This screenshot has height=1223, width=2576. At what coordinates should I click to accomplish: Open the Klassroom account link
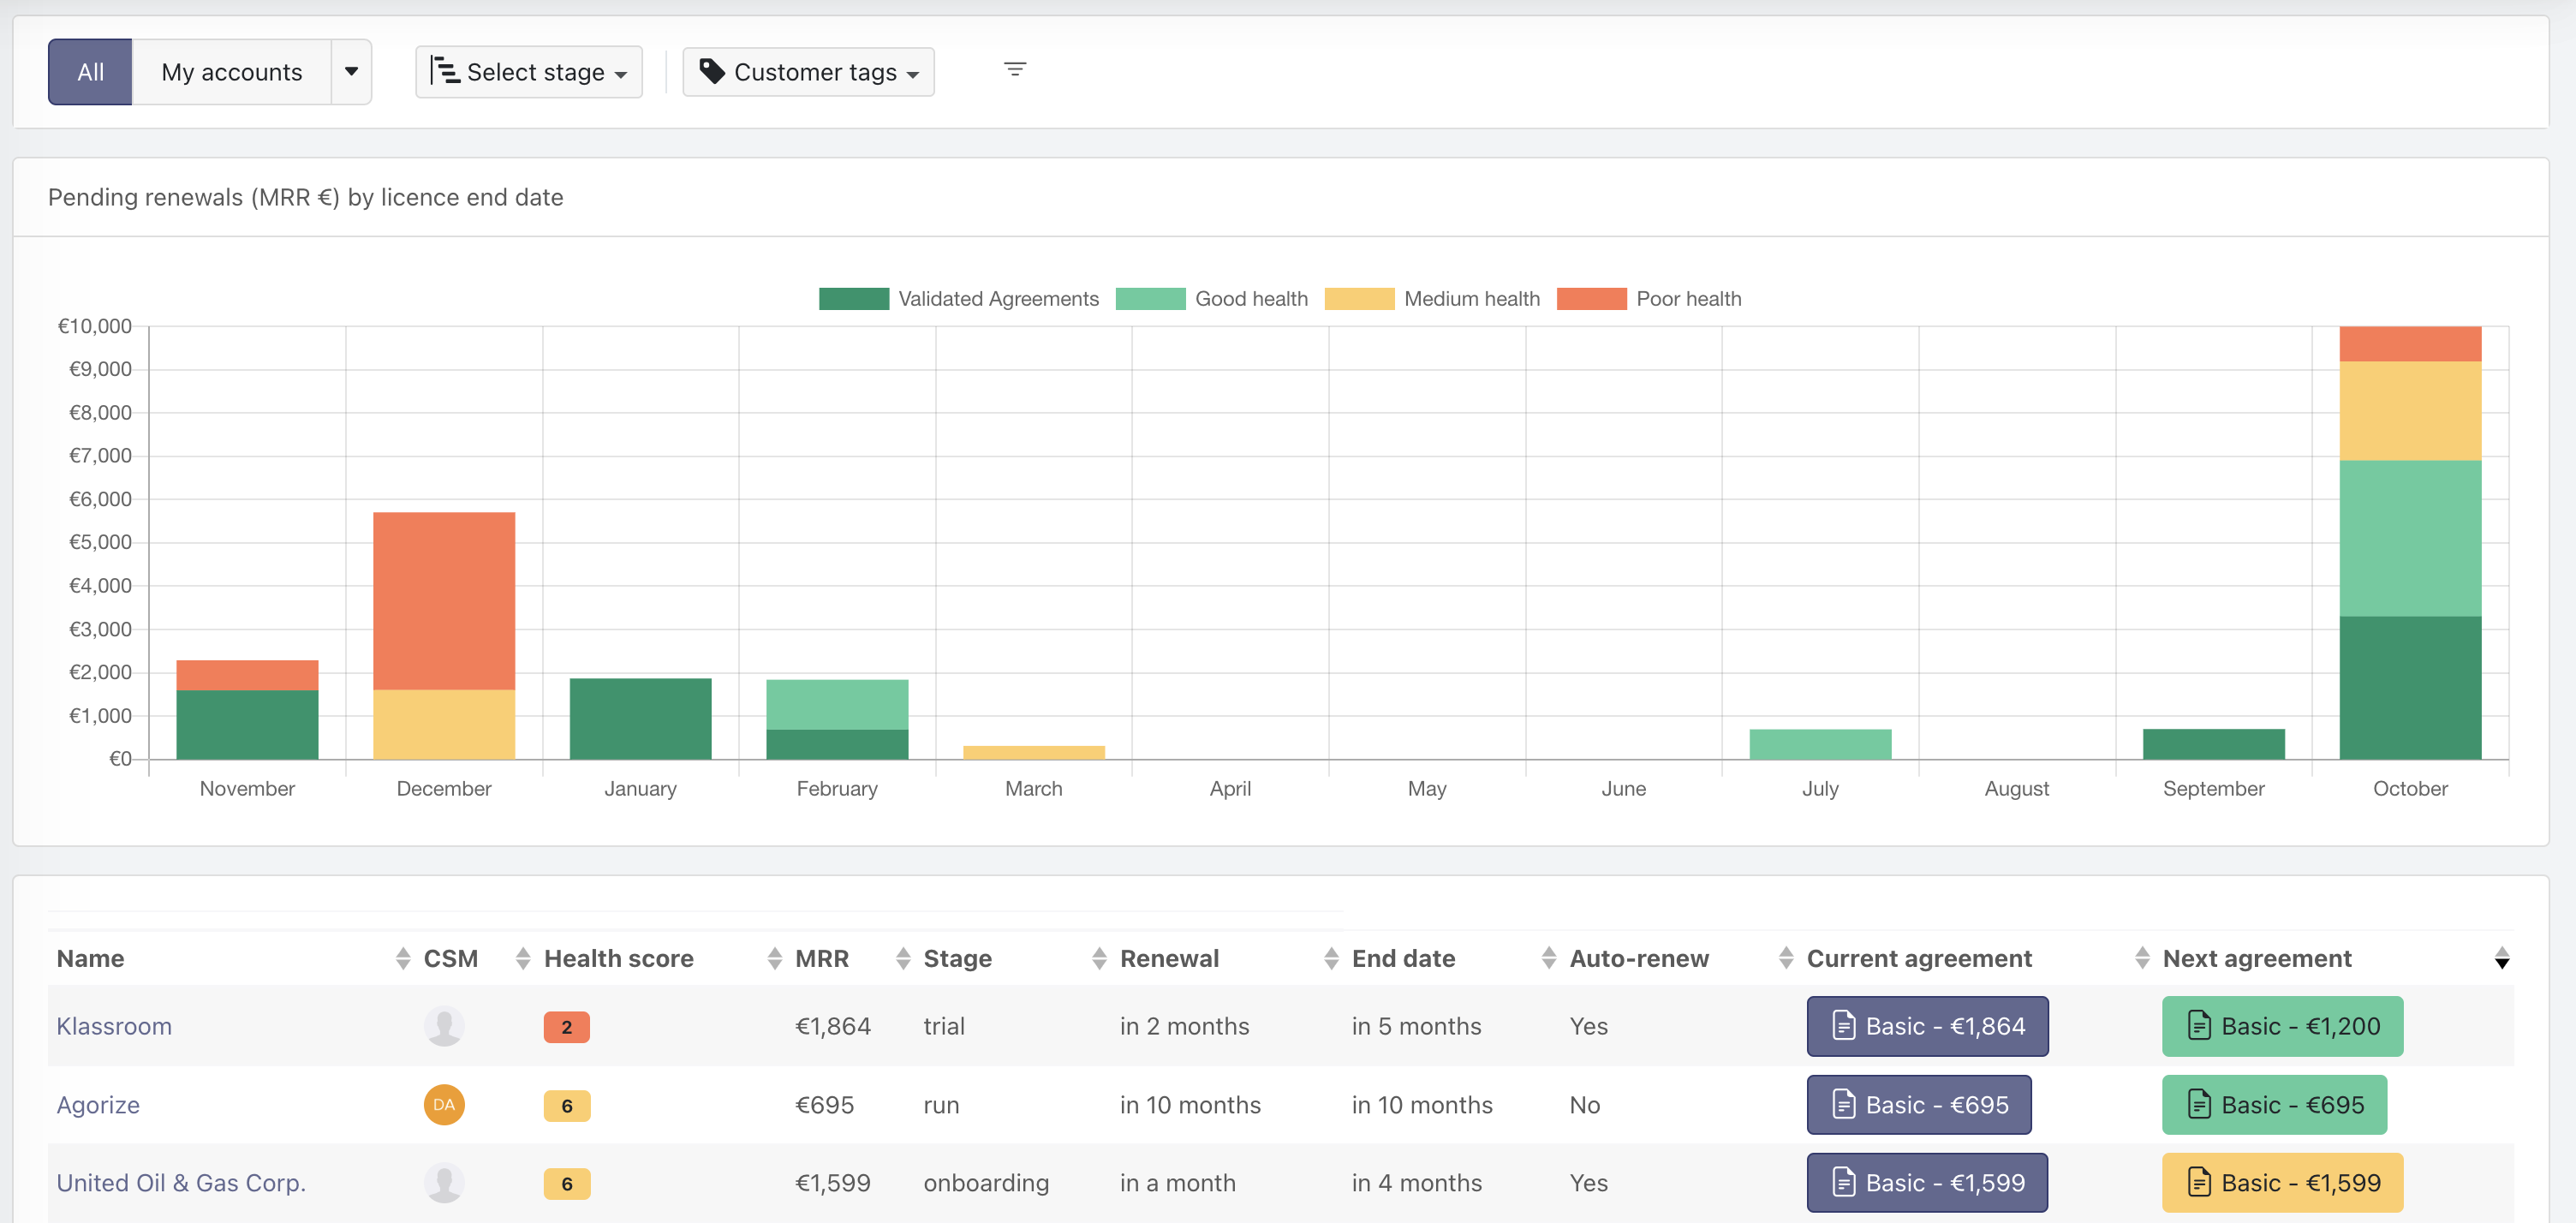click(114, 1027)
